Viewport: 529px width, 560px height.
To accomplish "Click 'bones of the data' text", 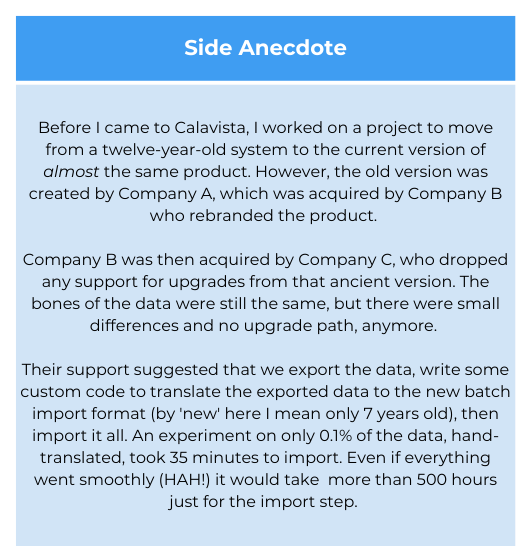I will click(x=101, y=304).
